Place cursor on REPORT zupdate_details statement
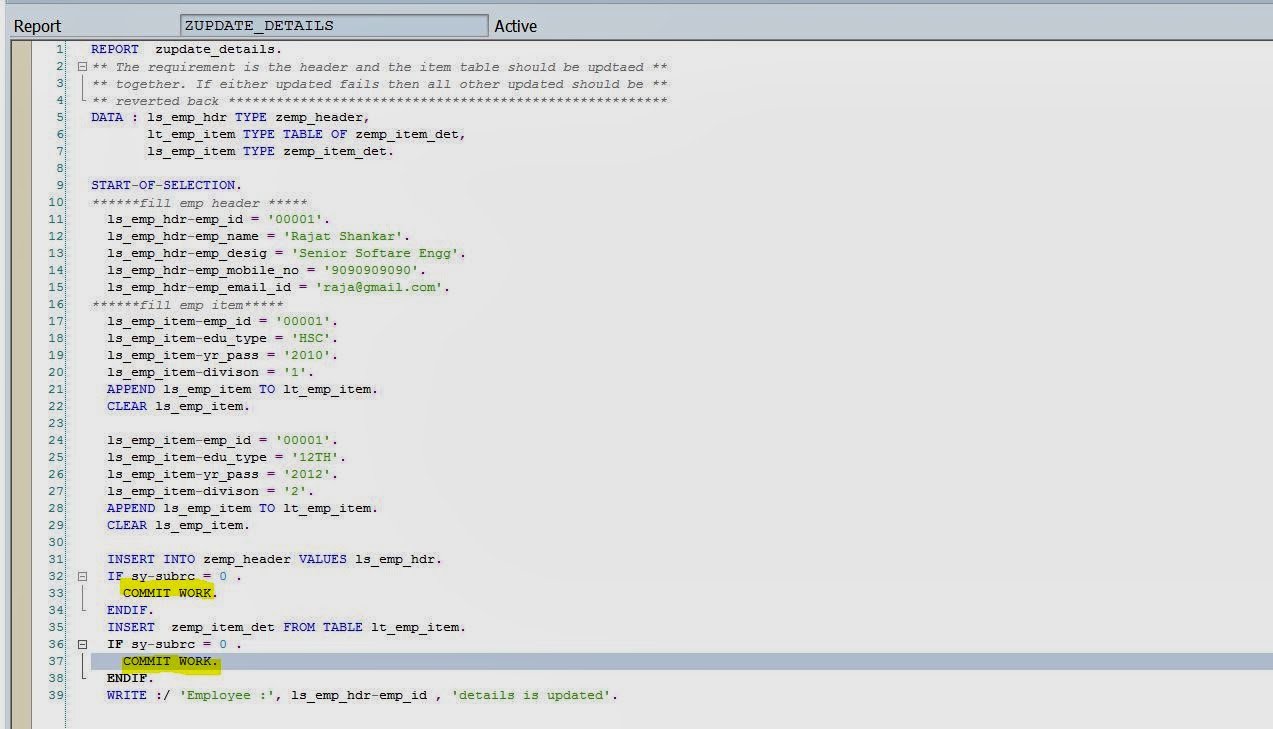 186,49
